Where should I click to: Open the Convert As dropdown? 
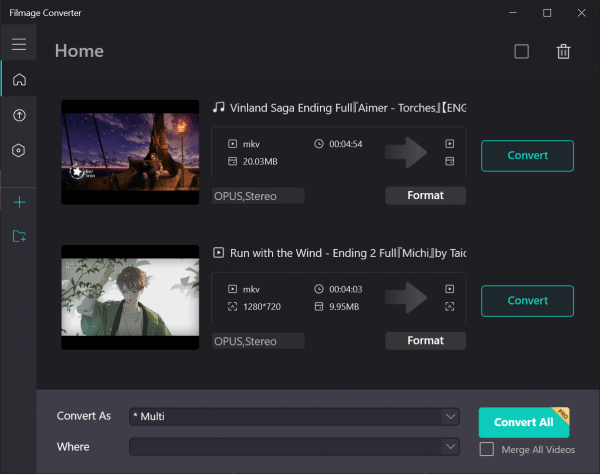pos(294,416)
